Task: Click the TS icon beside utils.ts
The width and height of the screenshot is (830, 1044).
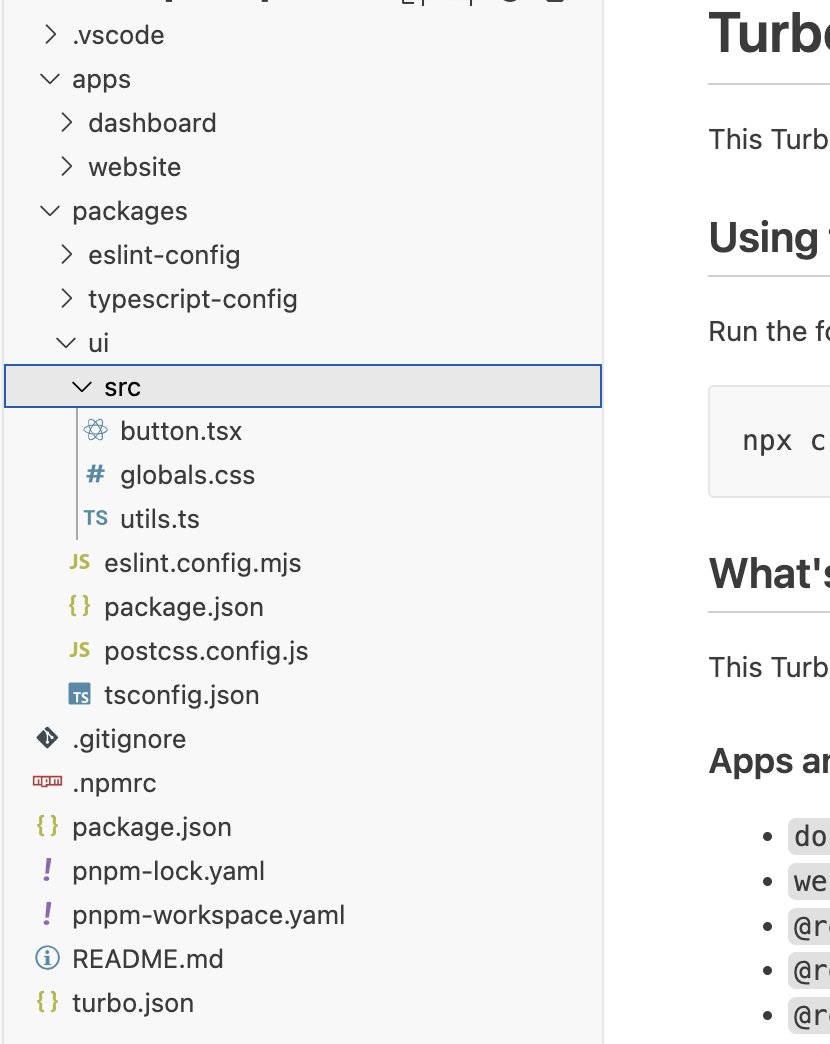Action: pyautogui.click(x=95, y=518)
